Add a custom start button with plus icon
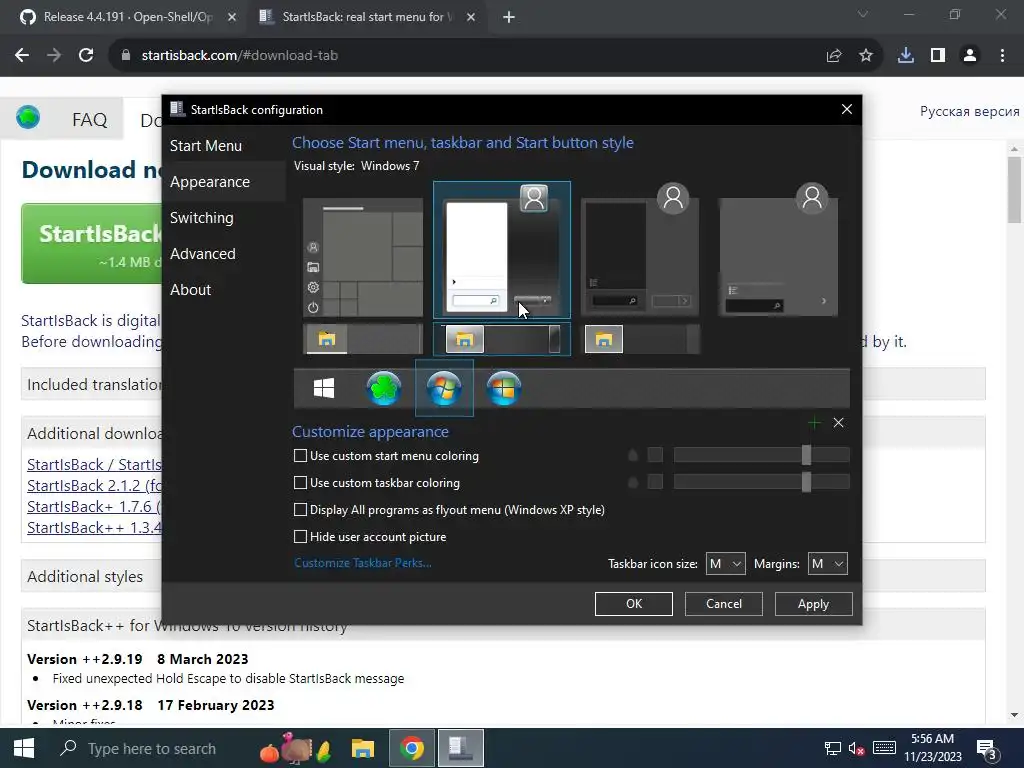Screen dimensions: 1024x768 [x=814, y=423]
